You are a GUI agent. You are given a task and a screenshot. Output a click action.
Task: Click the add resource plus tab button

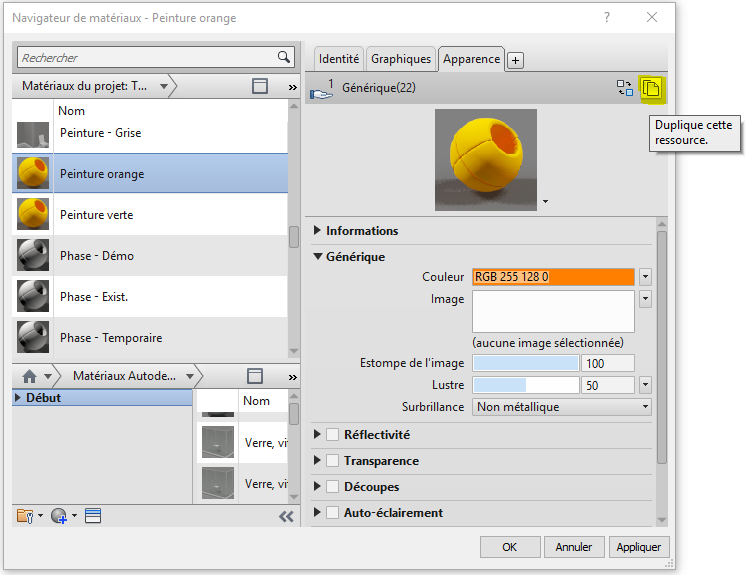pos(515,60)
